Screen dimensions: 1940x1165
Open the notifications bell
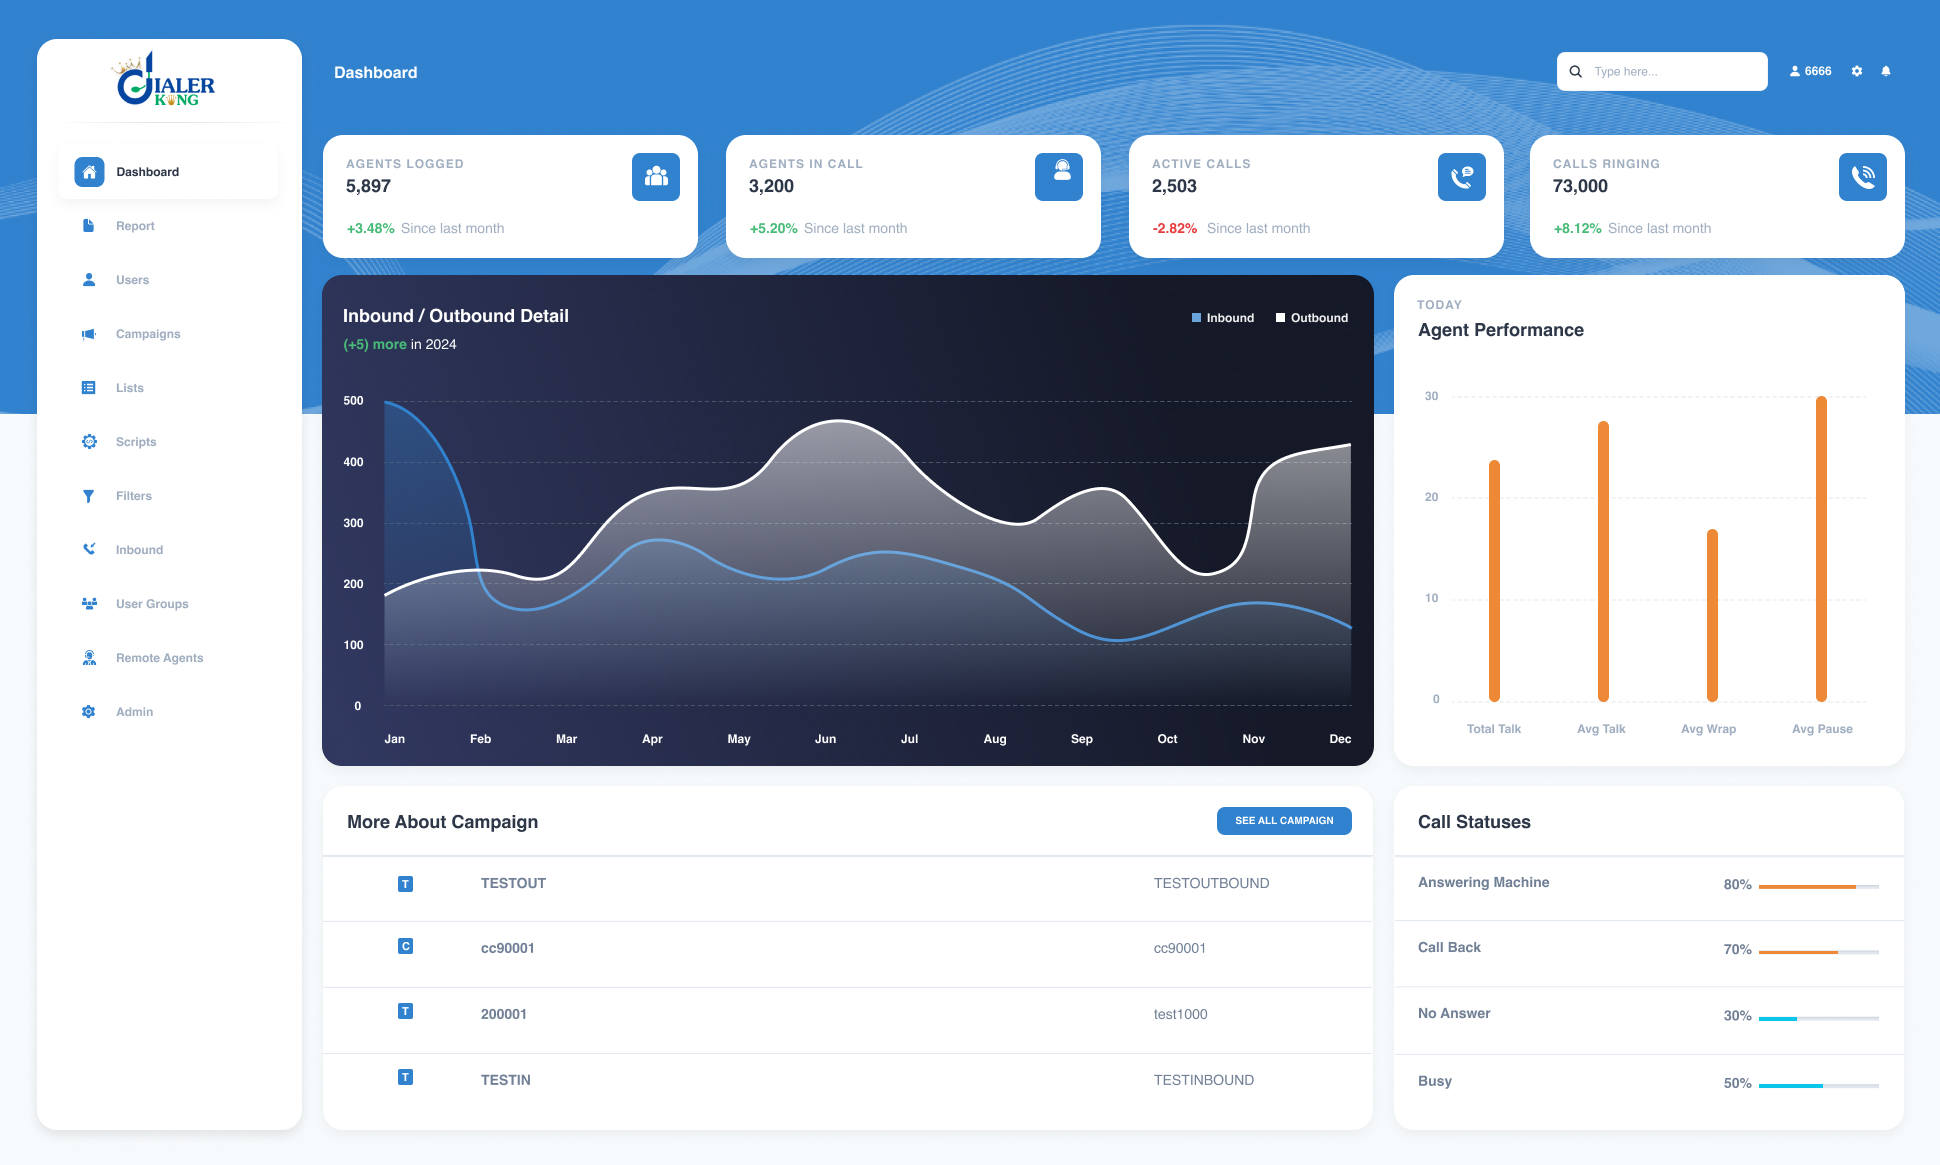(x=1886, y=71)
